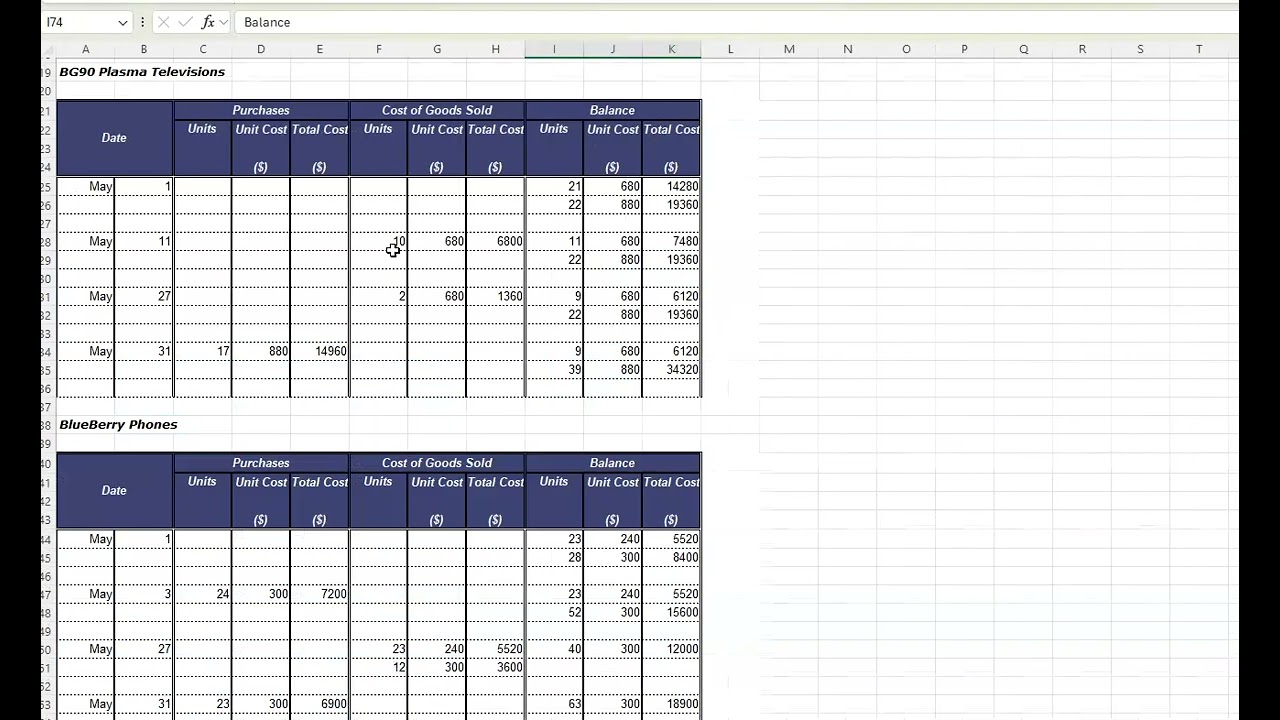
Task: Select column K header
Action: [672, 49]
